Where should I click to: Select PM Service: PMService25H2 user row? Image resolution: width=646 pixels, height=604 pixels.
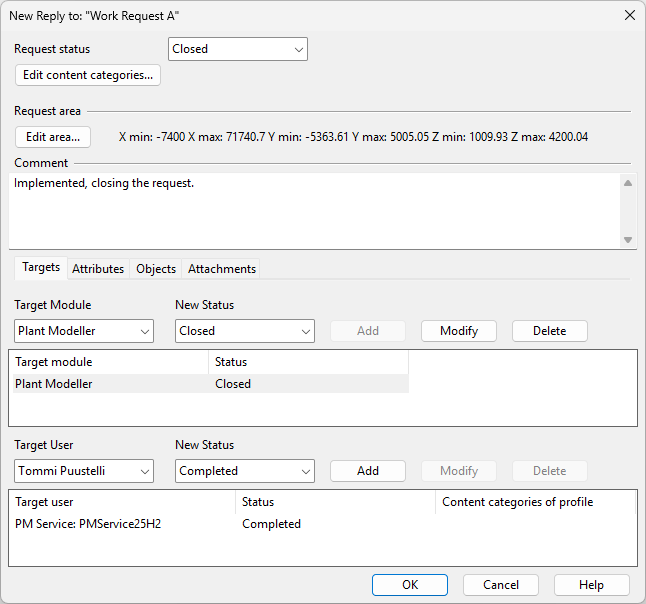pos(120,524)
